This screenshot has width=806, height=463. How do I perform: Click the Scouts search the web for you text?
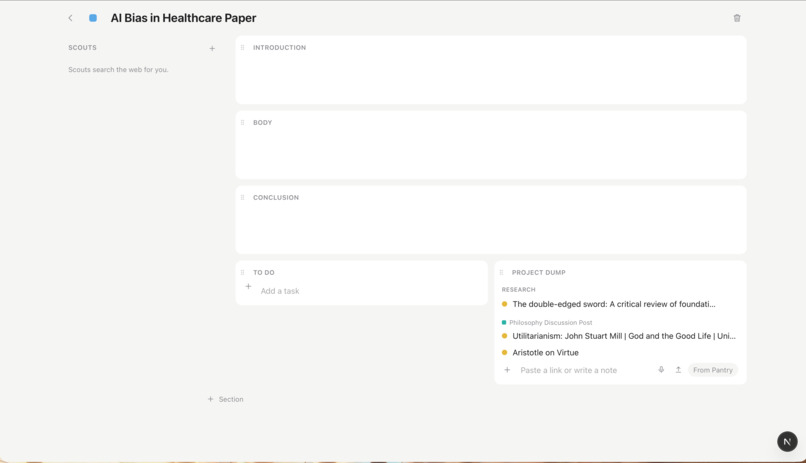coord(118,69)
